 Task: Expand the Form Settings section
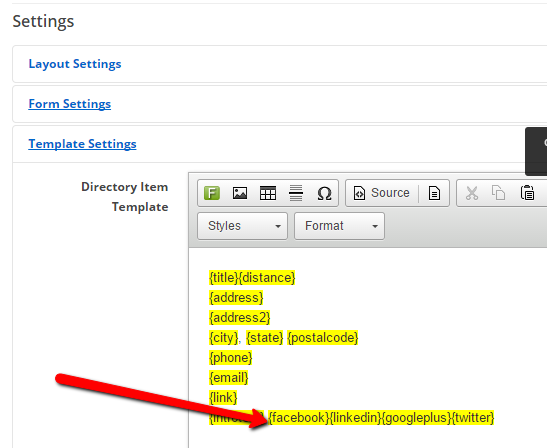click(69, 104)
